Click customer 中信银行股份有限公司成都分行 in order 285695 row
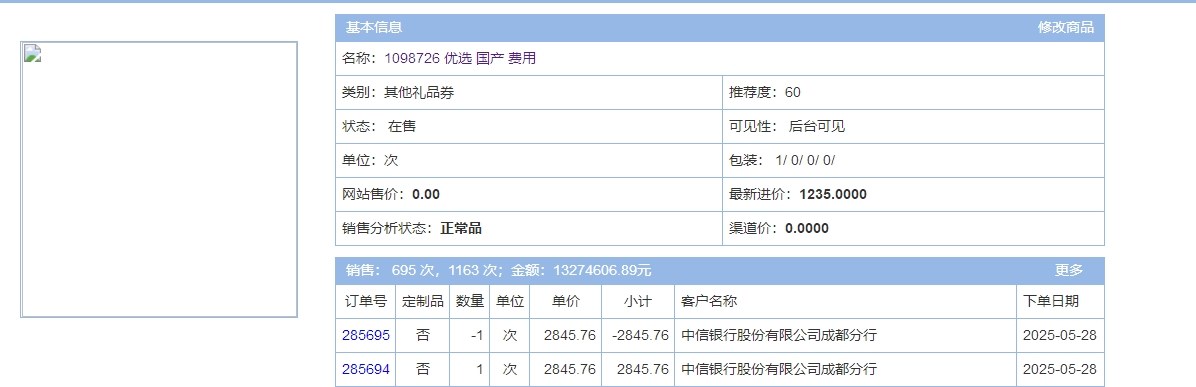This screenshot has width=1196, height=387. coord(779,335)
